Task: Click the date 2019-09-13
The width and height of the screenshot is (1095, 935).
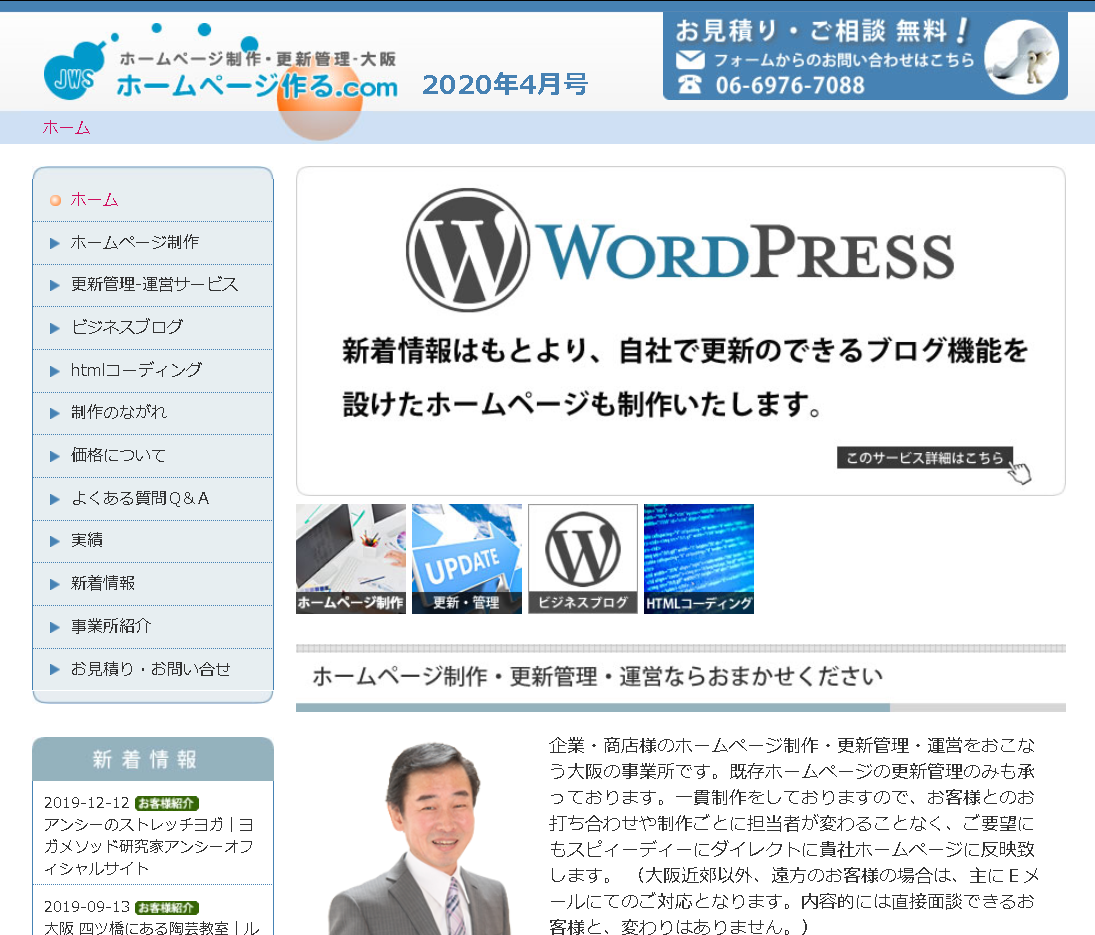Action: click(87, 908)
